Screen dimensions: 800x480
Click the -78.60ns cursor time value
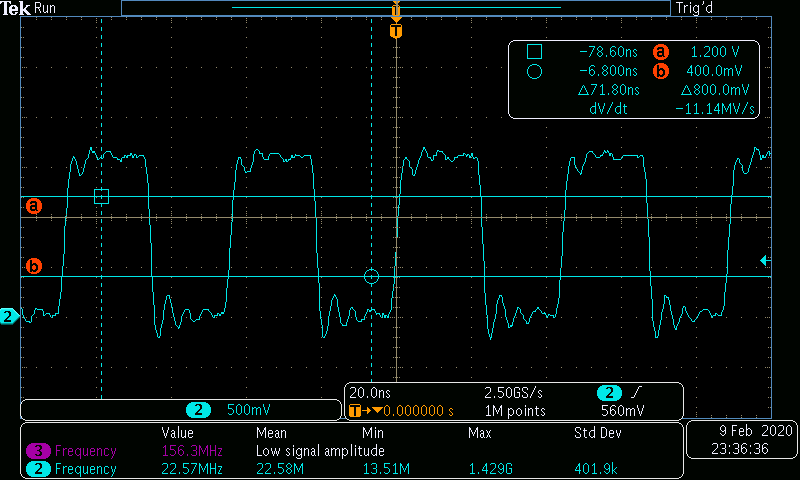click(x=608, y=52)
